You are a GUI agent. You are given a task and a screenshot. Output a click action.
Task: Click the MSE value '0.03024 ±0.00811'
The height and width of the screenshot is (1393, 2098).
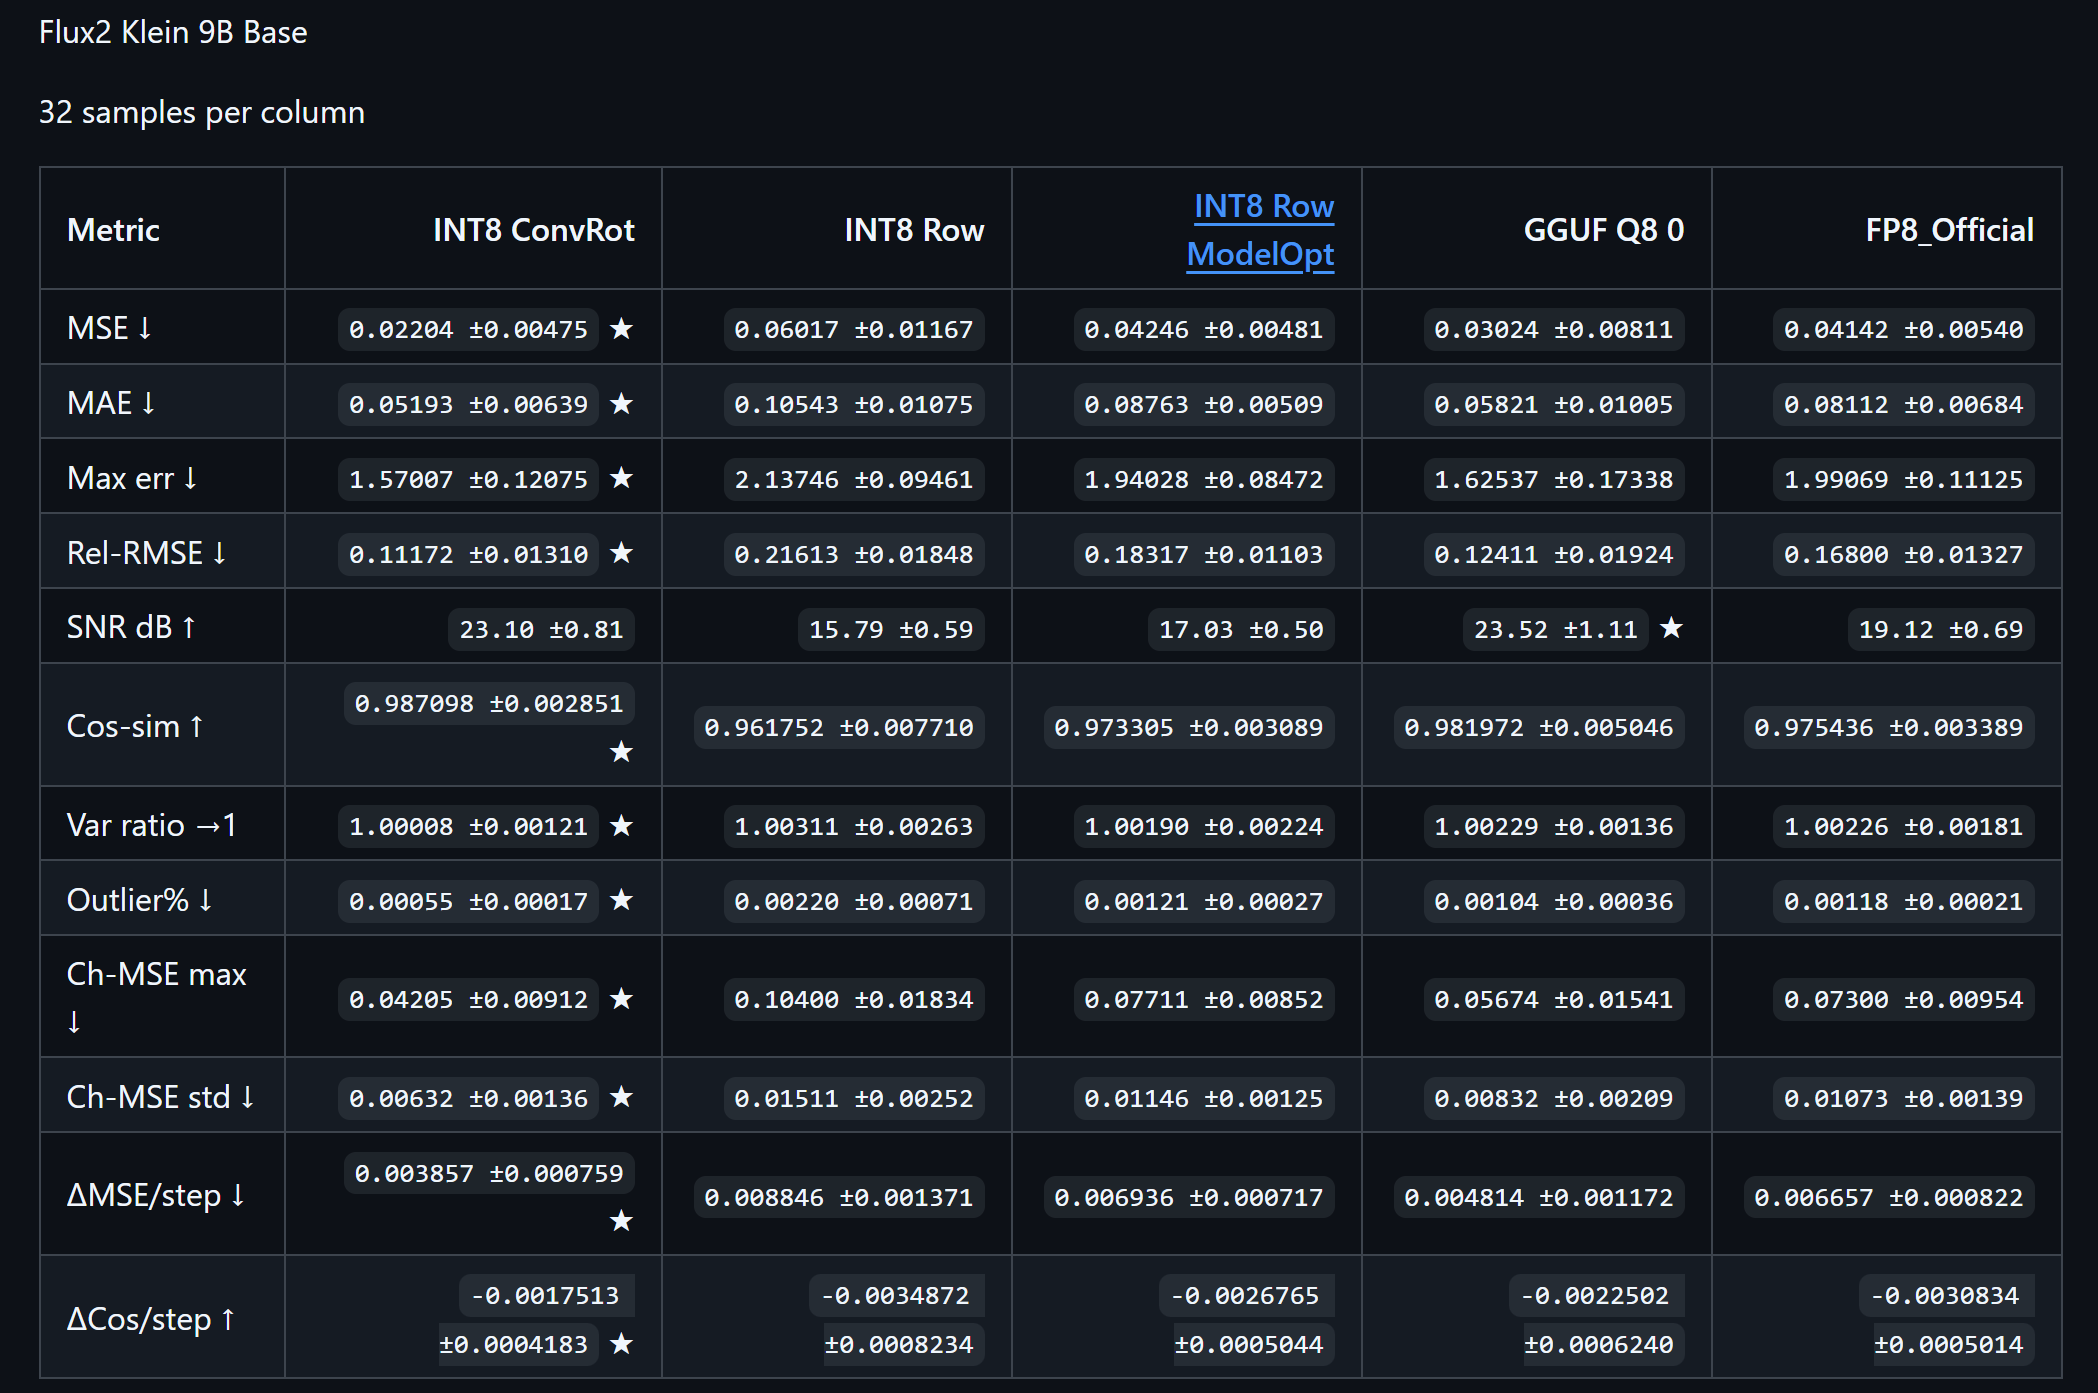1553,329
